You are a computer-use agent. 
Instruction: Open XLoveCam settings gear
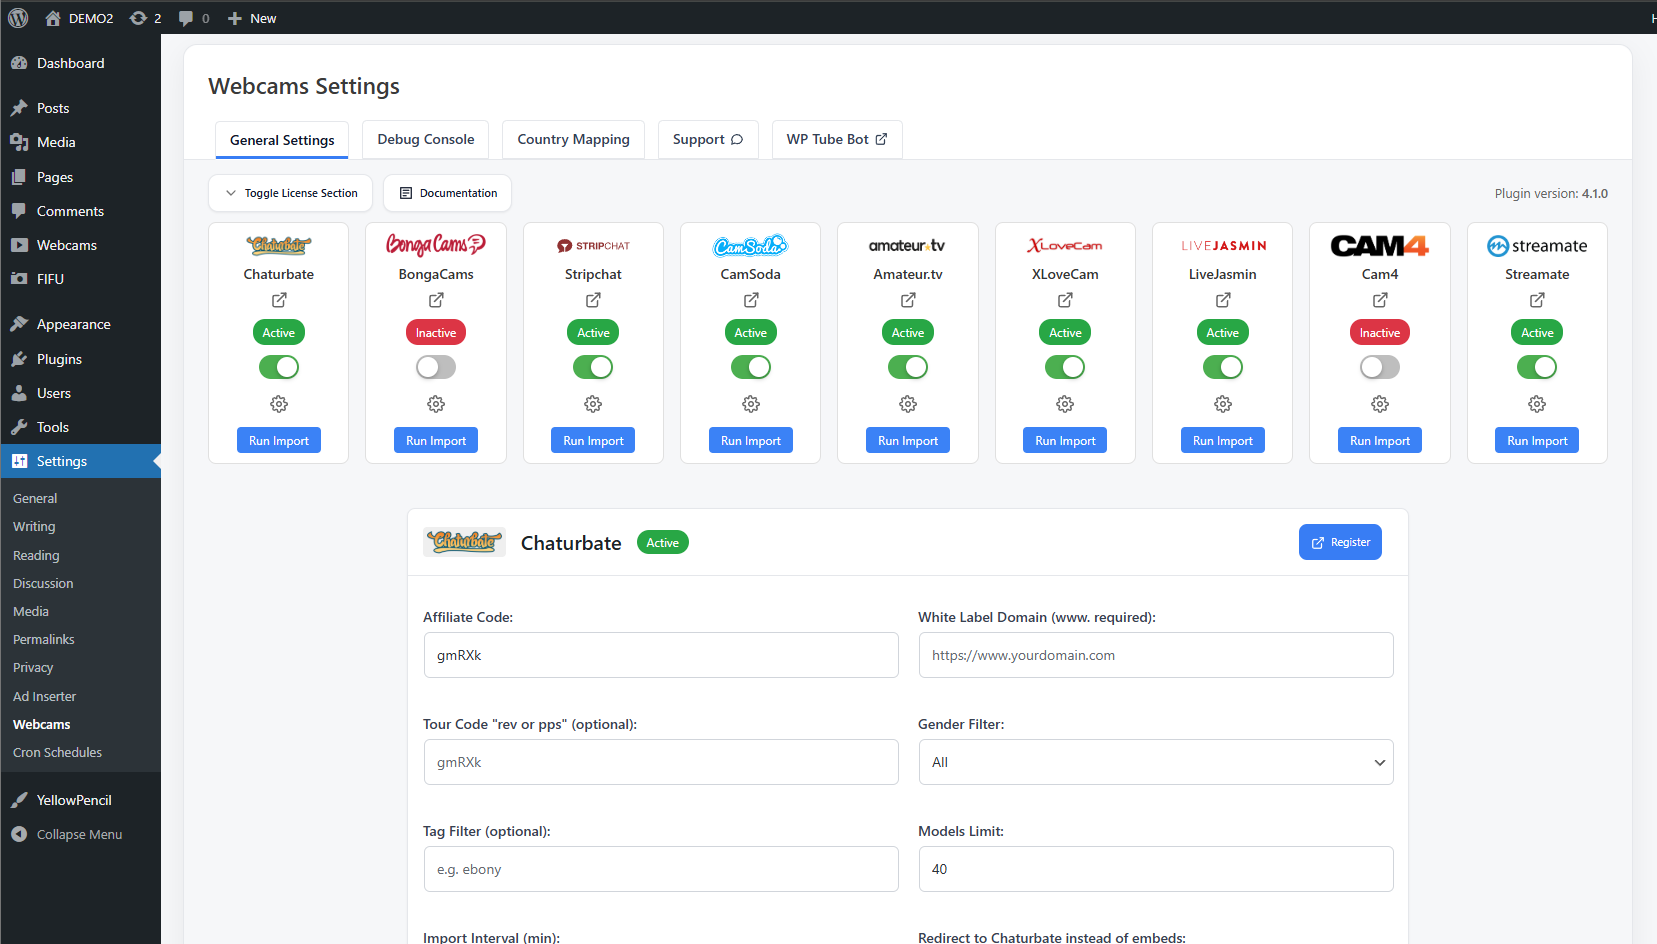[x=1065, y=404]
